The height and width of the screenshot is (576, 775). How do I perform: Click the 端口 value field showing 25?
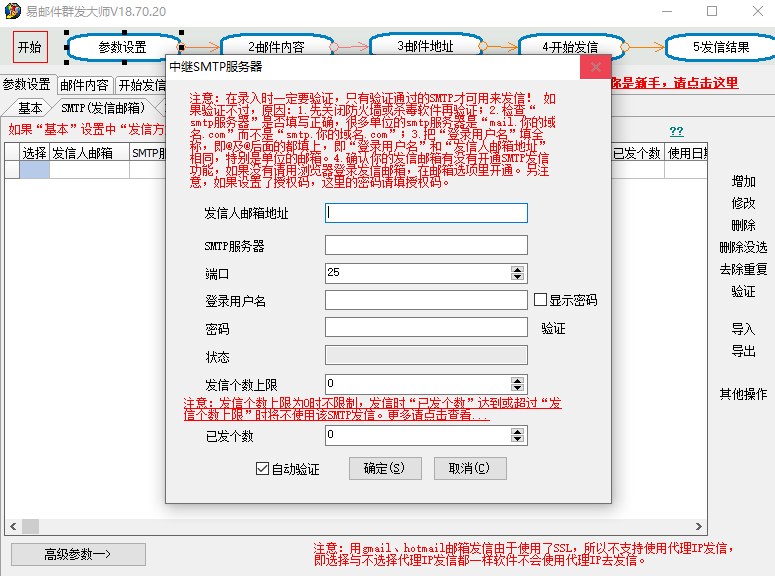coord(418,273)
